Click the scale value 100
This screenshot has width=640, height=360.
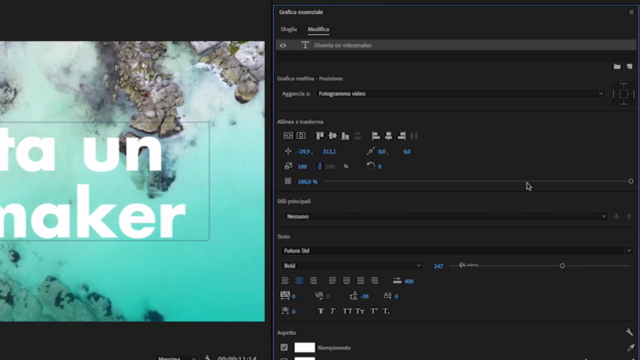tap(302, 167)
